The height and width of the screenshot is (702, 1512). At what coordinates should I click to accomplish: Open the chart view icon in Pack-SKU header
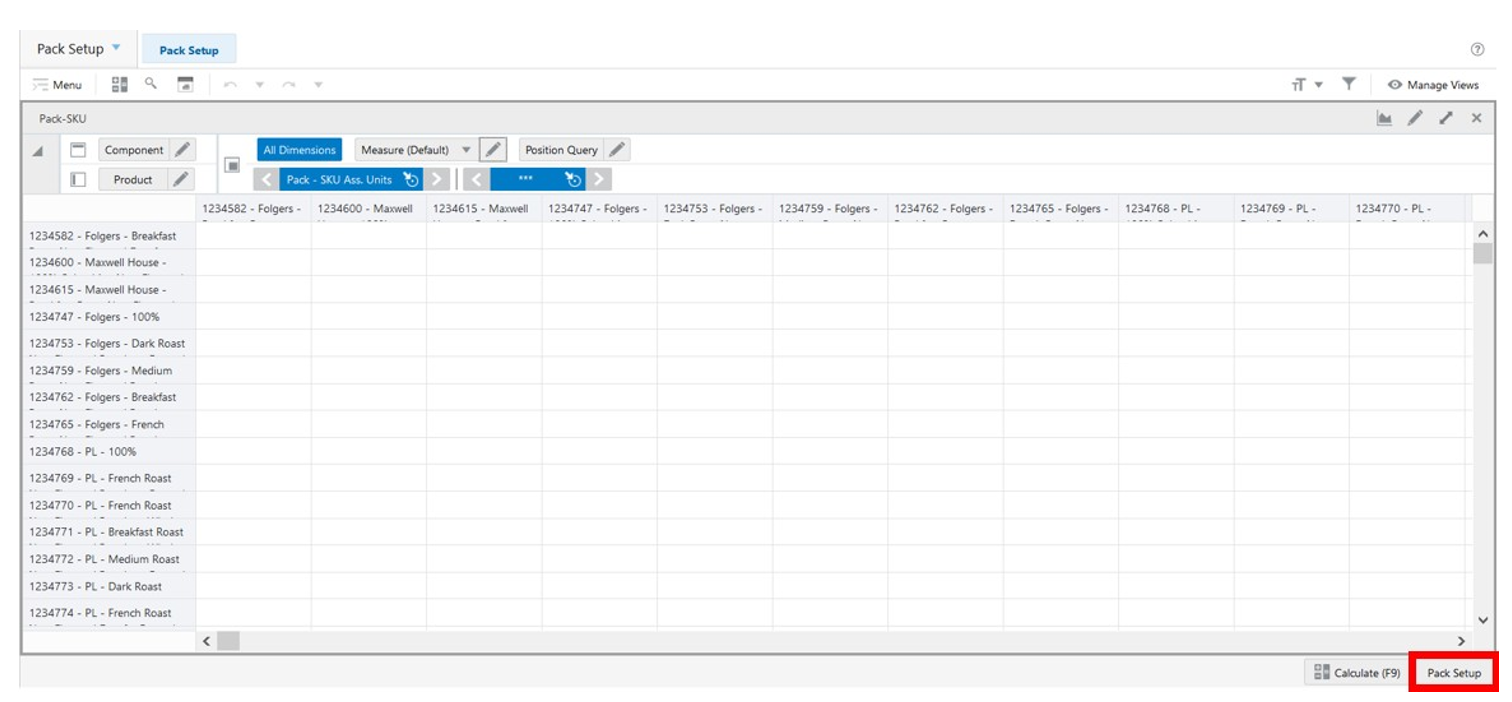(x=1384, y=118)
